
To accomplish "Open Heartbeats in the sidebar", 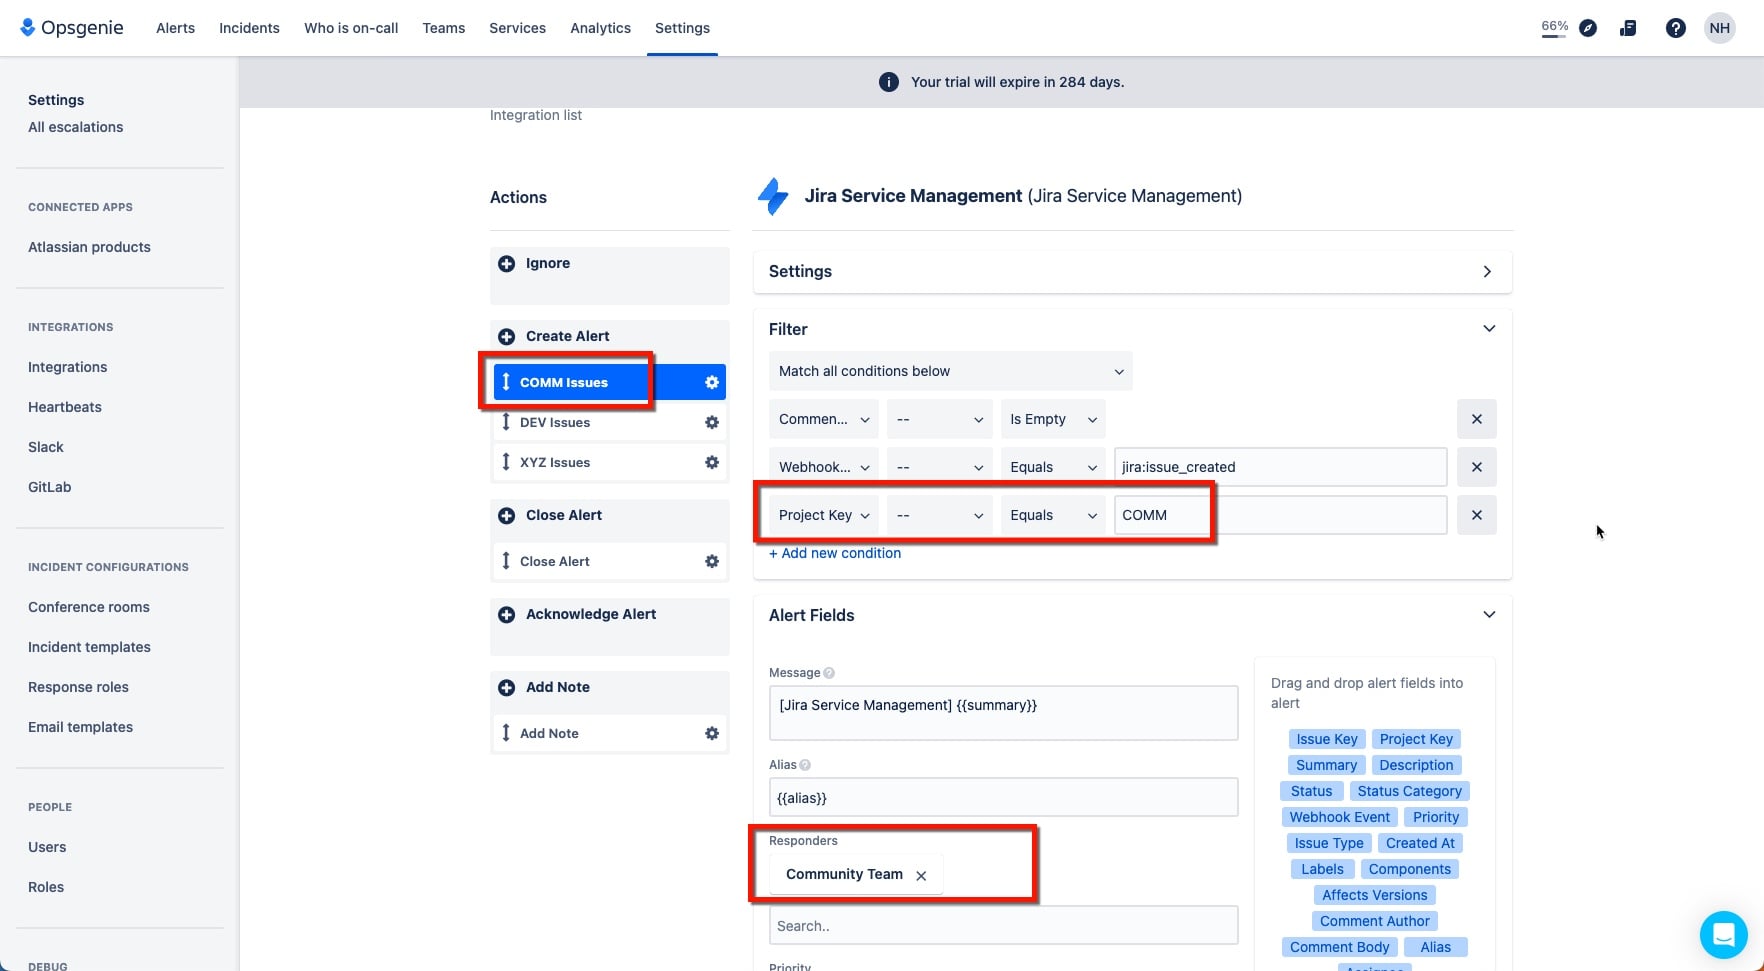I will pyautogui.click(x=65, y=407).
